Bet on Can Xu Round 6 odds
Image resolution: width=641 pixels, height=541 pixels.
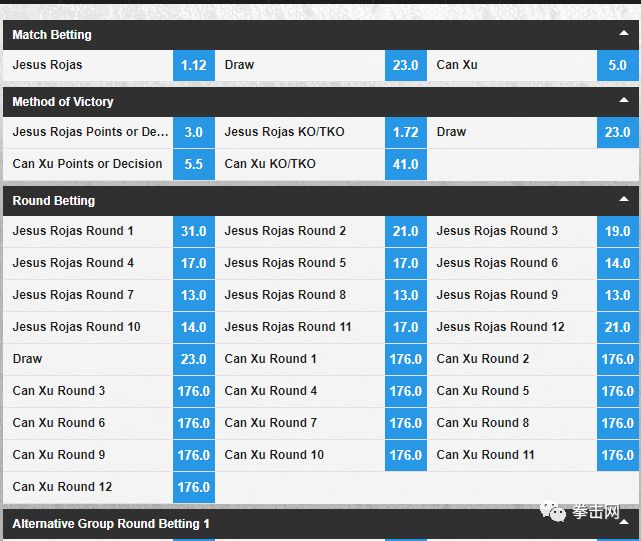[x=194, y=423]
